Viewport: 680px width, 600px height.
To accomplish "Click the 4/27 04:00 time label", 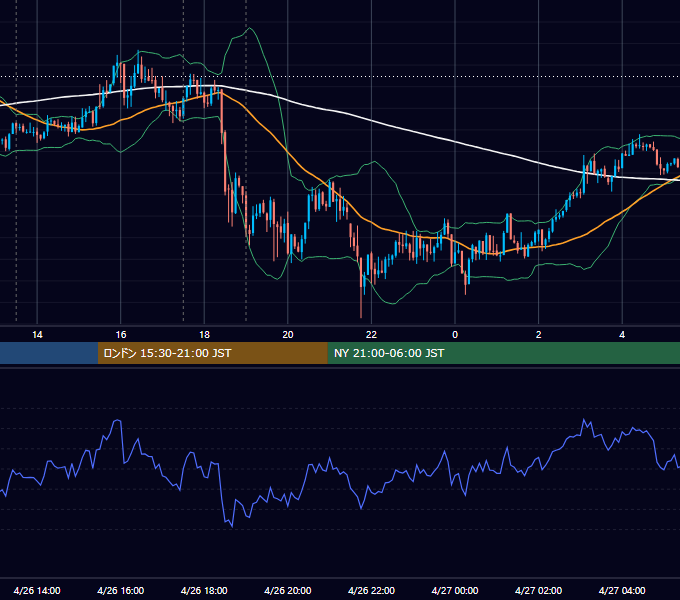I will pos(622,590).
